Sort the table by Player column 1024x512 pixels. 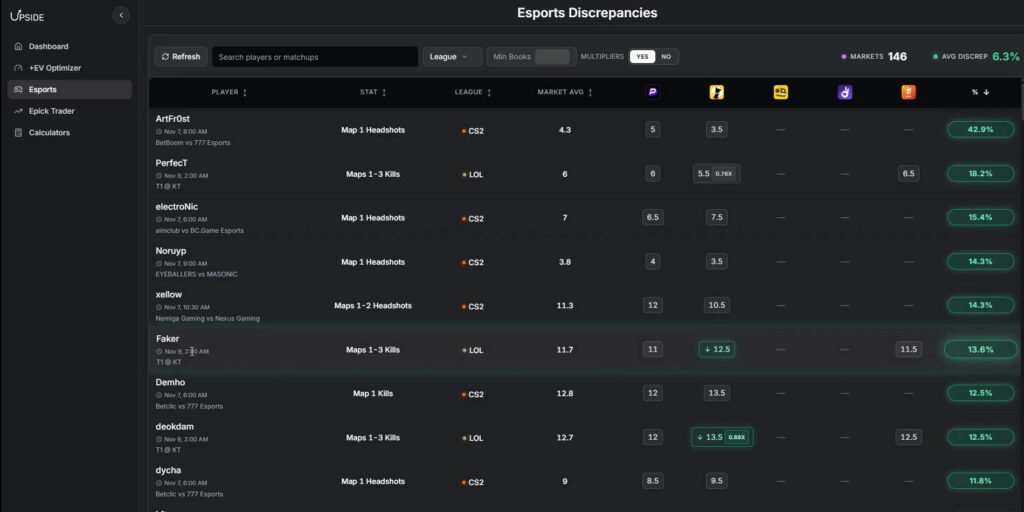(229, 92)
